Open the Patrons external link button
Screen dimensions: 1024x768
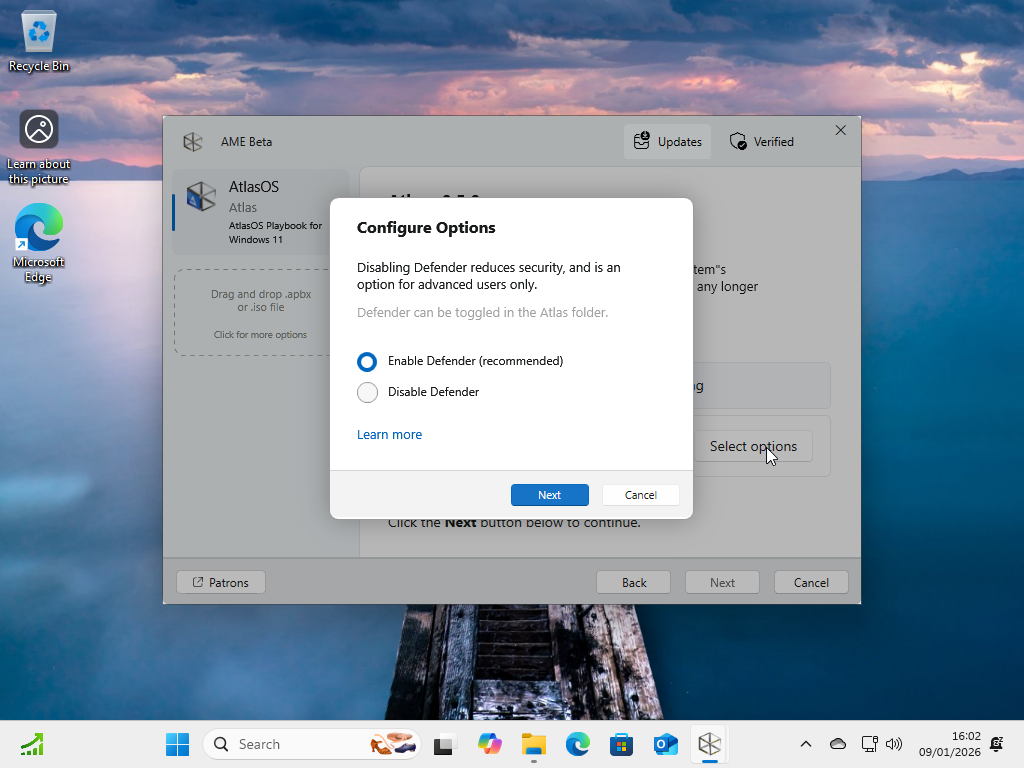pyautogui.click(x=221, y=583)
